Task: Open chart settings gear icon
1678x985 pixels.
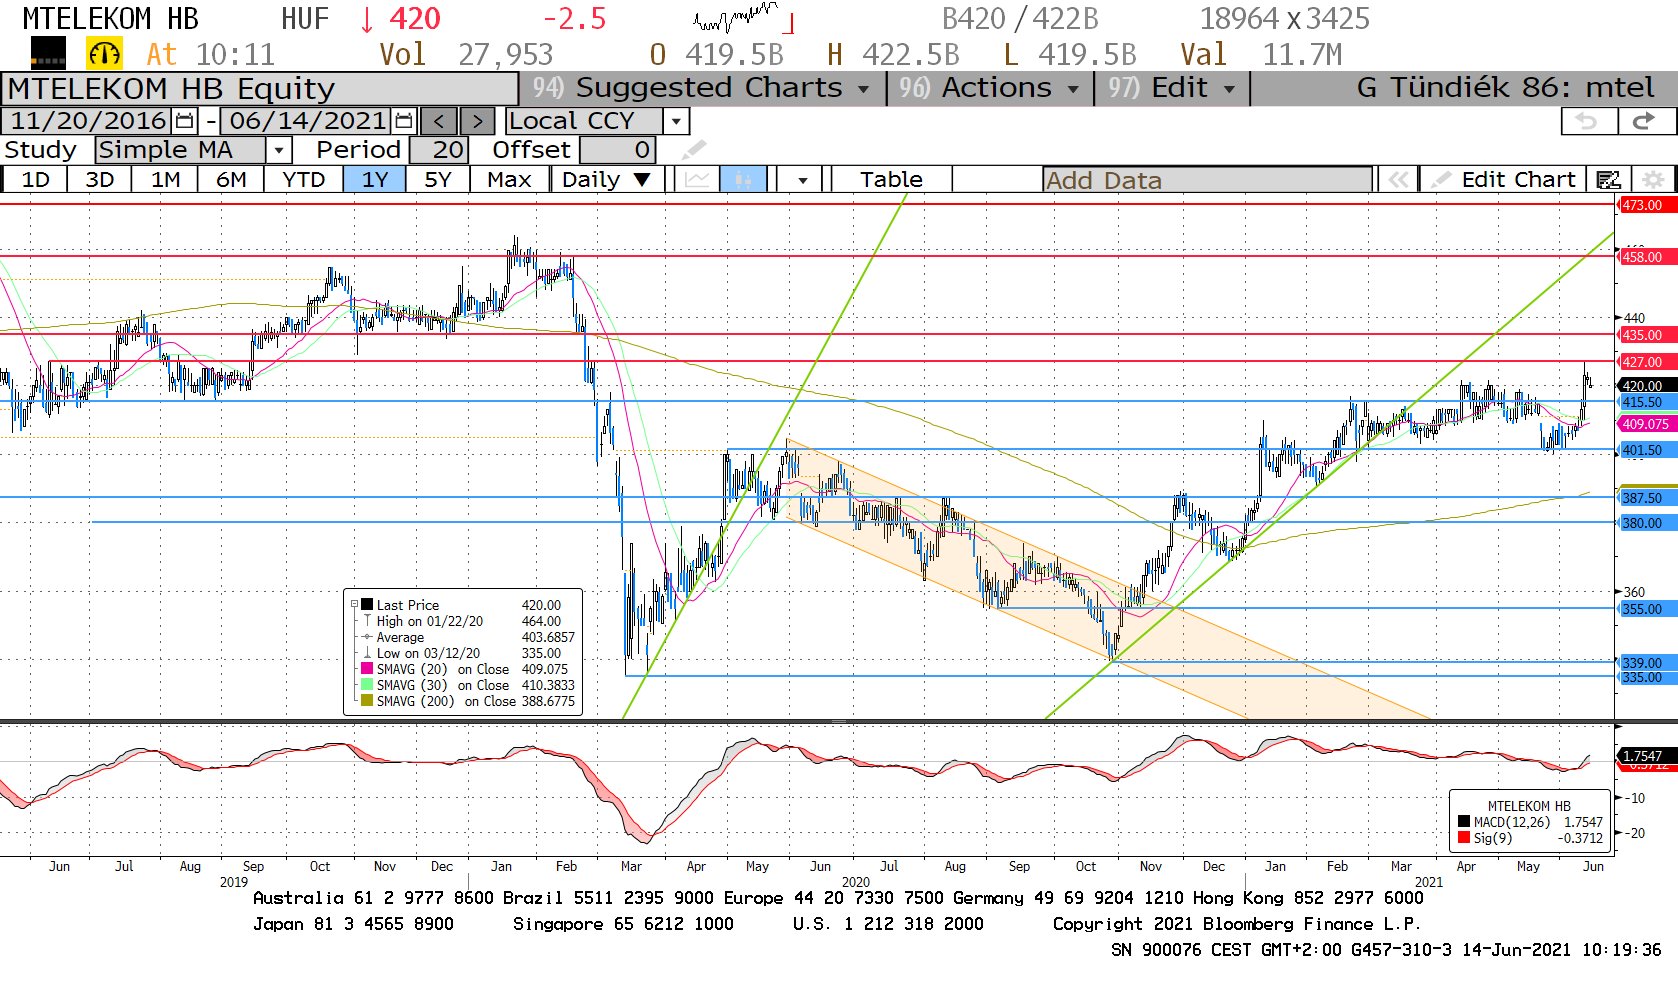Action: 1653,179
